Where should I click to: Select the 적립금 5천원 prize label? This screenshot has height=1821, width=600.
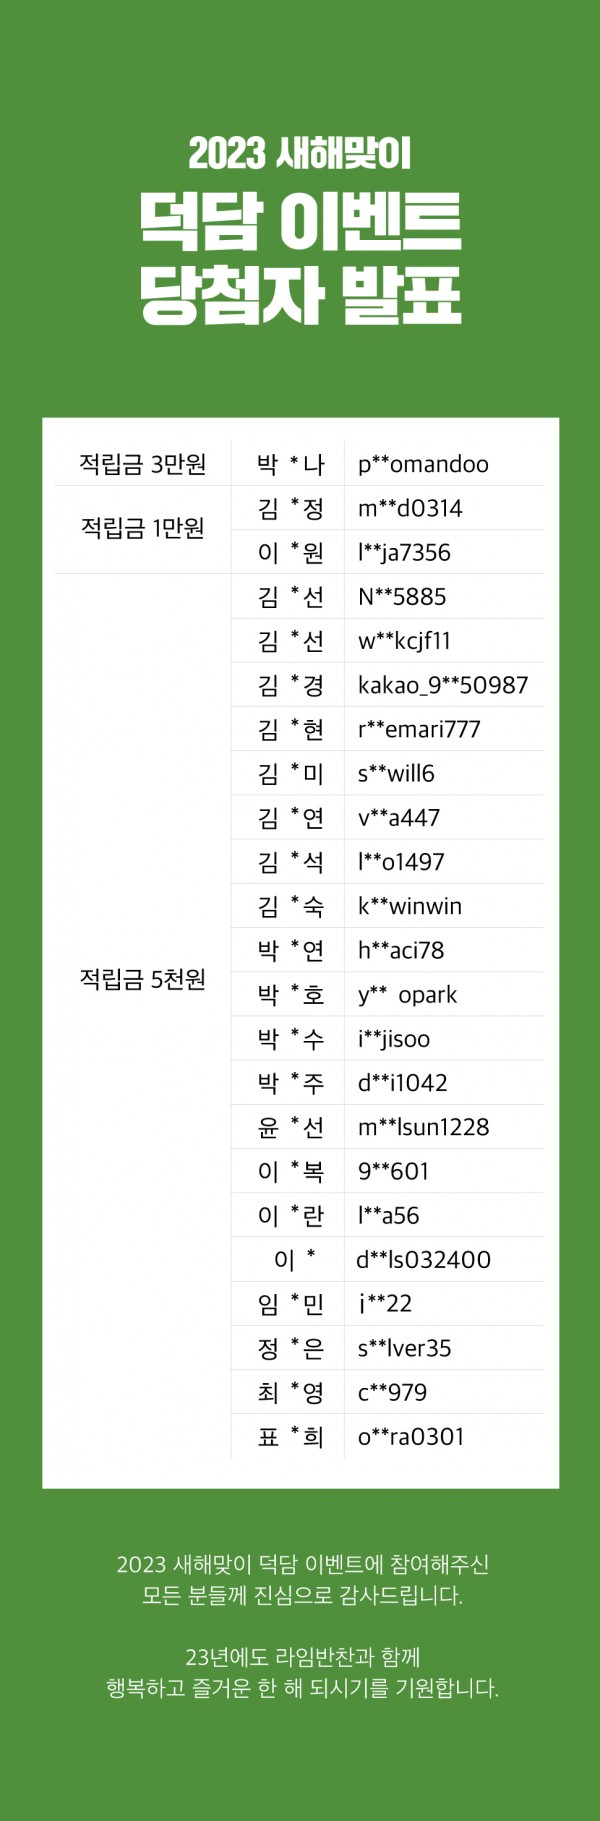tap(143, 979)
